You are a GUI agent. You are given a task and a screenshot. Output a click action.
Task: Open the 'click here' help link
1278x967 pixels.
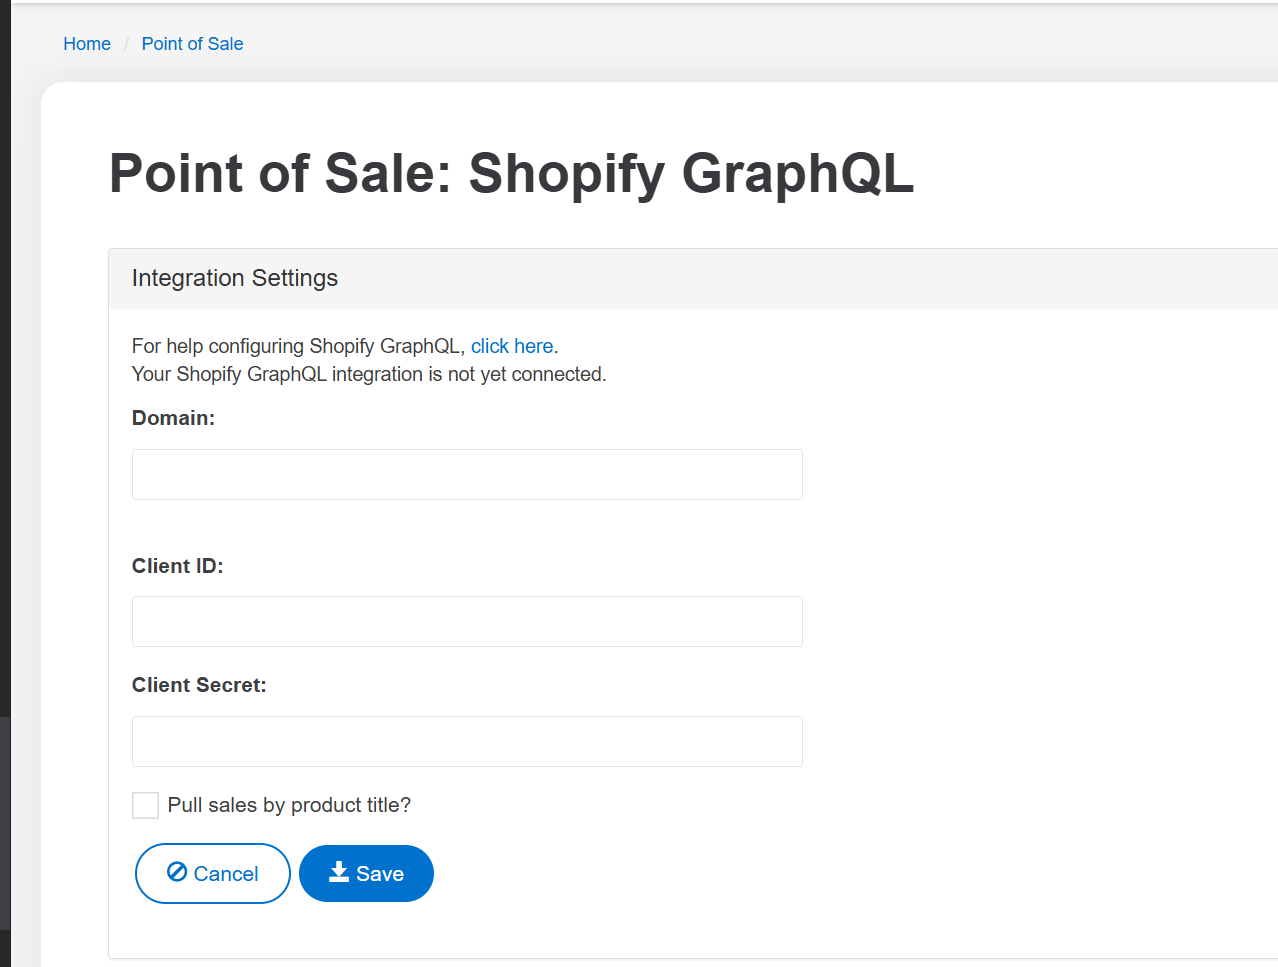click(x=512, y=346)
